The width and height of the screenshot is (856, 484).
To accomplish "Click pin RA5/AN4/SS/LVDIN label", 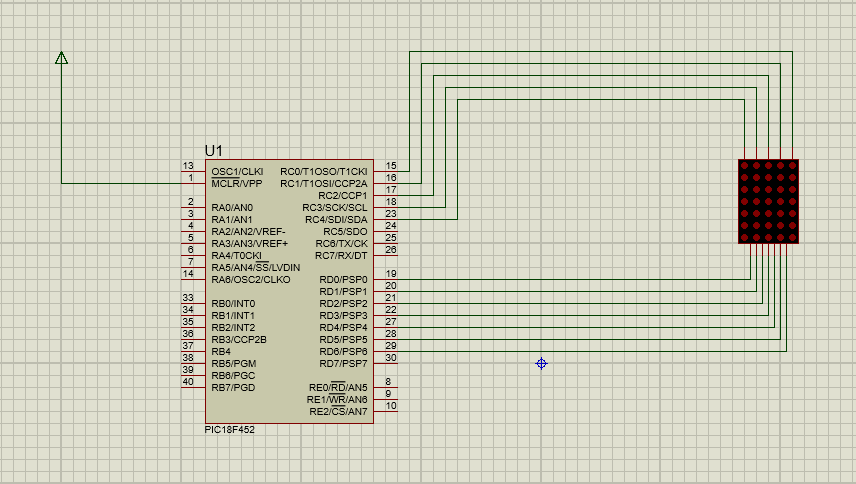I will [255, 267].
